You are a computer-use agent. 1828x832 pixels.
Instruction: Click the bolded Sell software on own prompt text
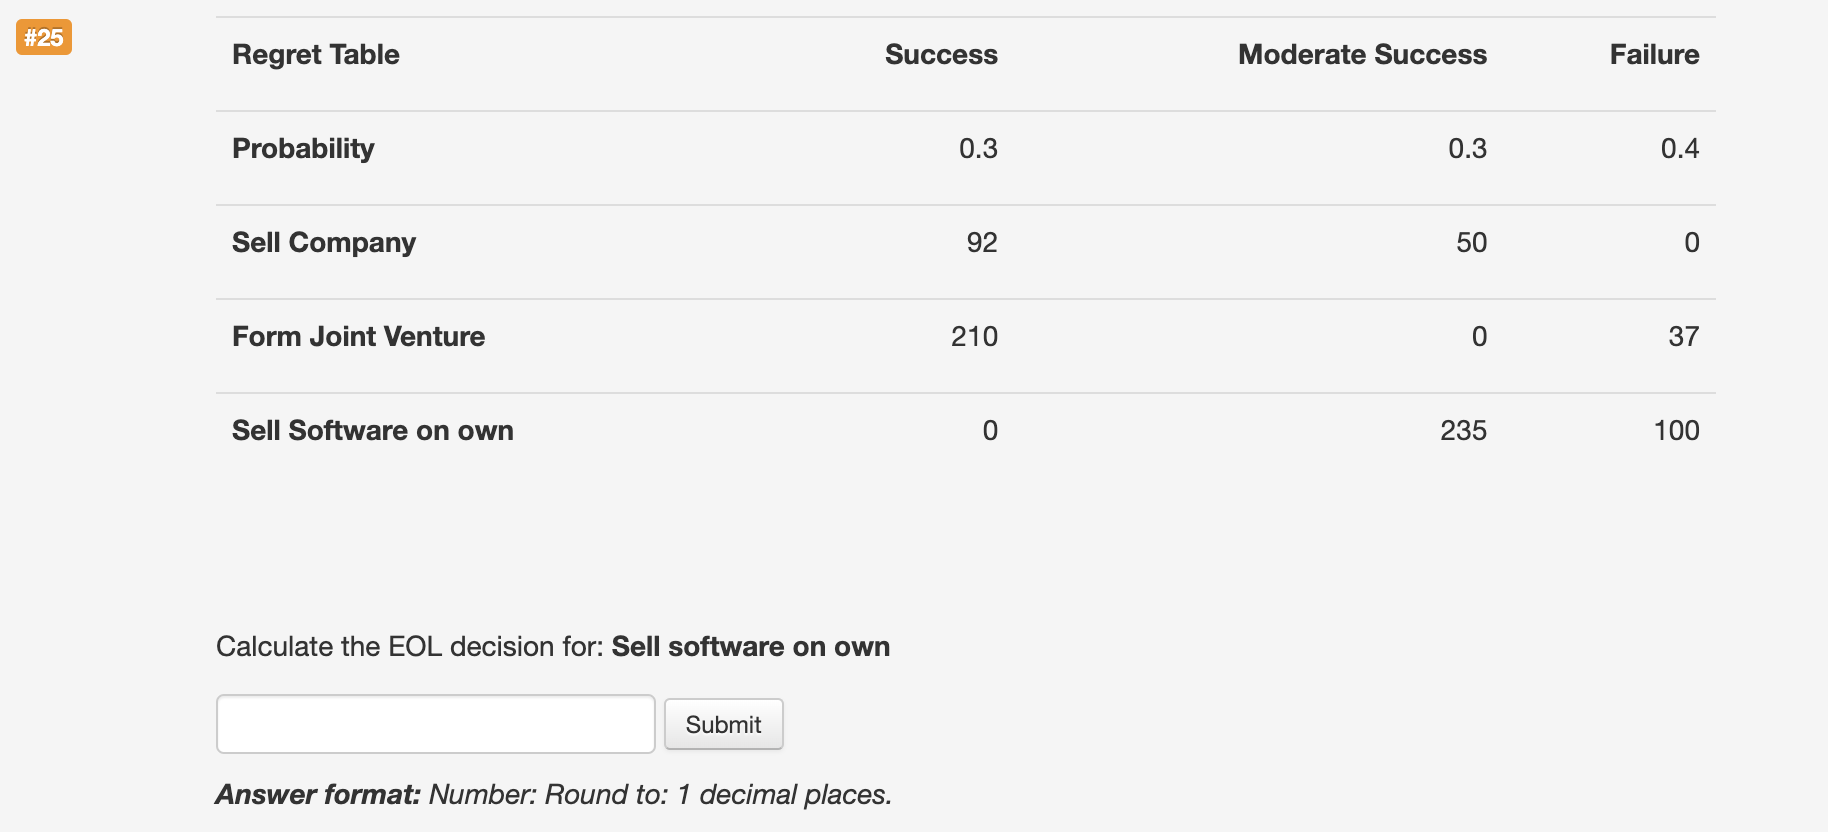(751, 646)
